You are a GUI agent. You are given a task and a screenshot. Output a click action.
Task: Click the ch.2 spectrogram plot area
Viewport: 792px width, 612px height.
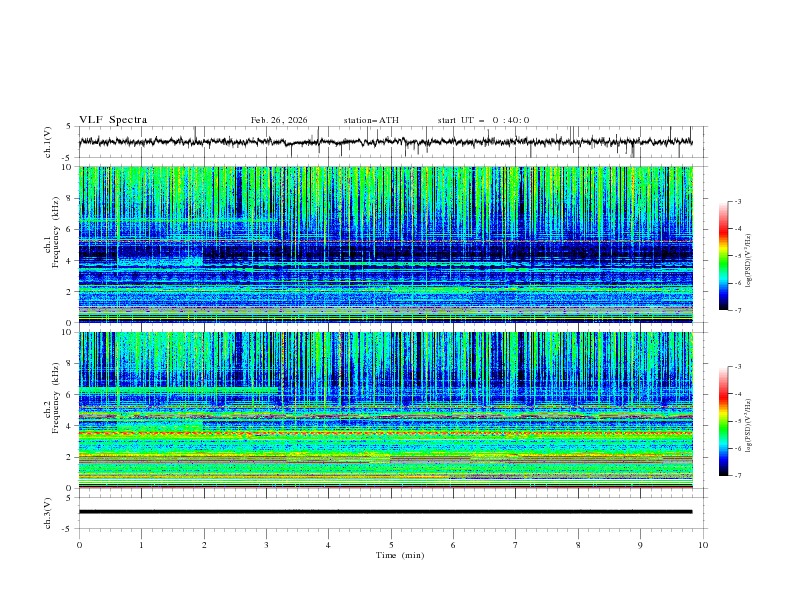click(x=386, y=410)
